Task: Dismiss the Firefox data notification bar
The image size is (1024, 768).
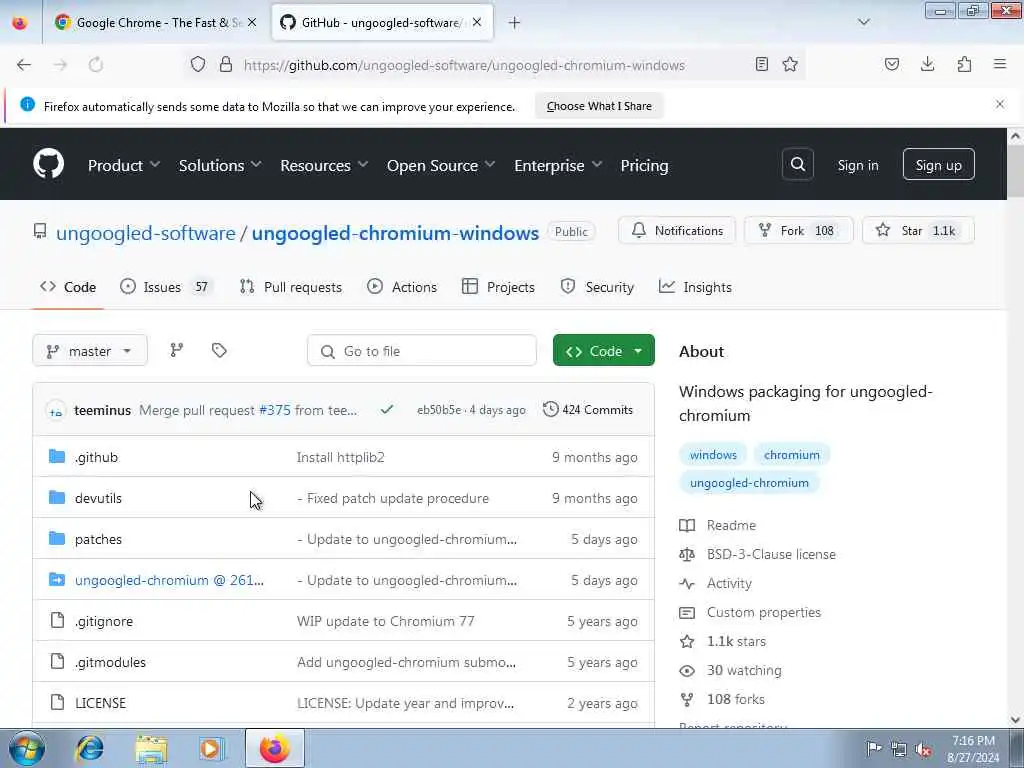Action: click(999, 104)
